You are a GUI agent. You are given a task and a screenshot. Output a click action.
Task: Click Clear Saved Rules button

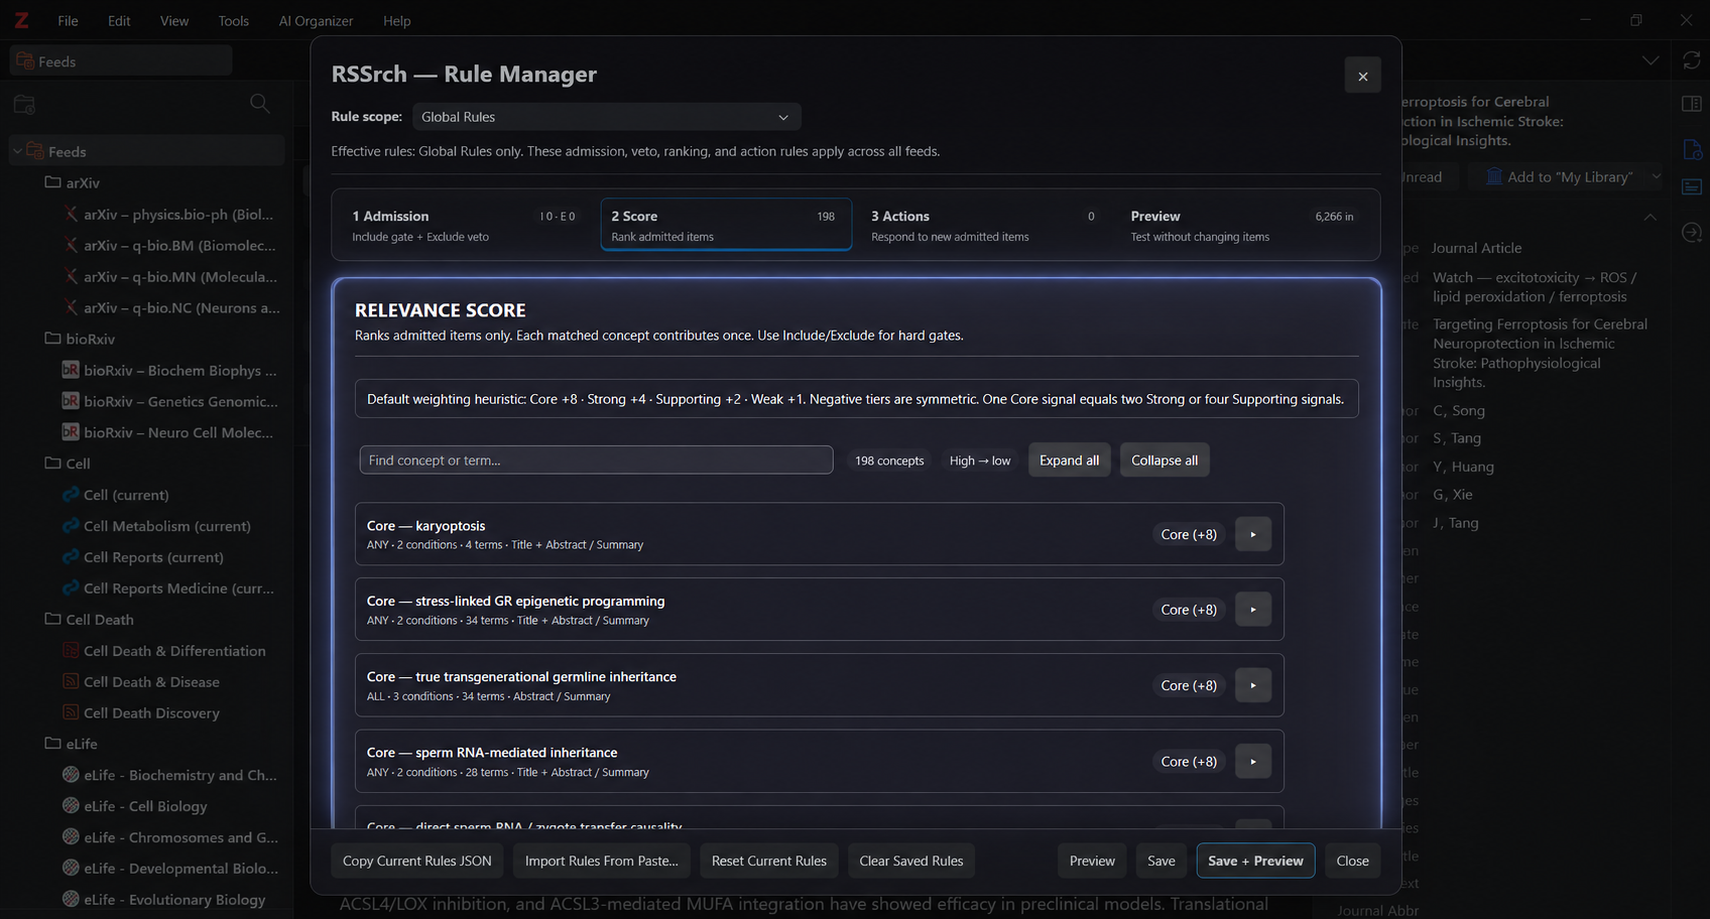pyautogui.click(x=911, y=861)
